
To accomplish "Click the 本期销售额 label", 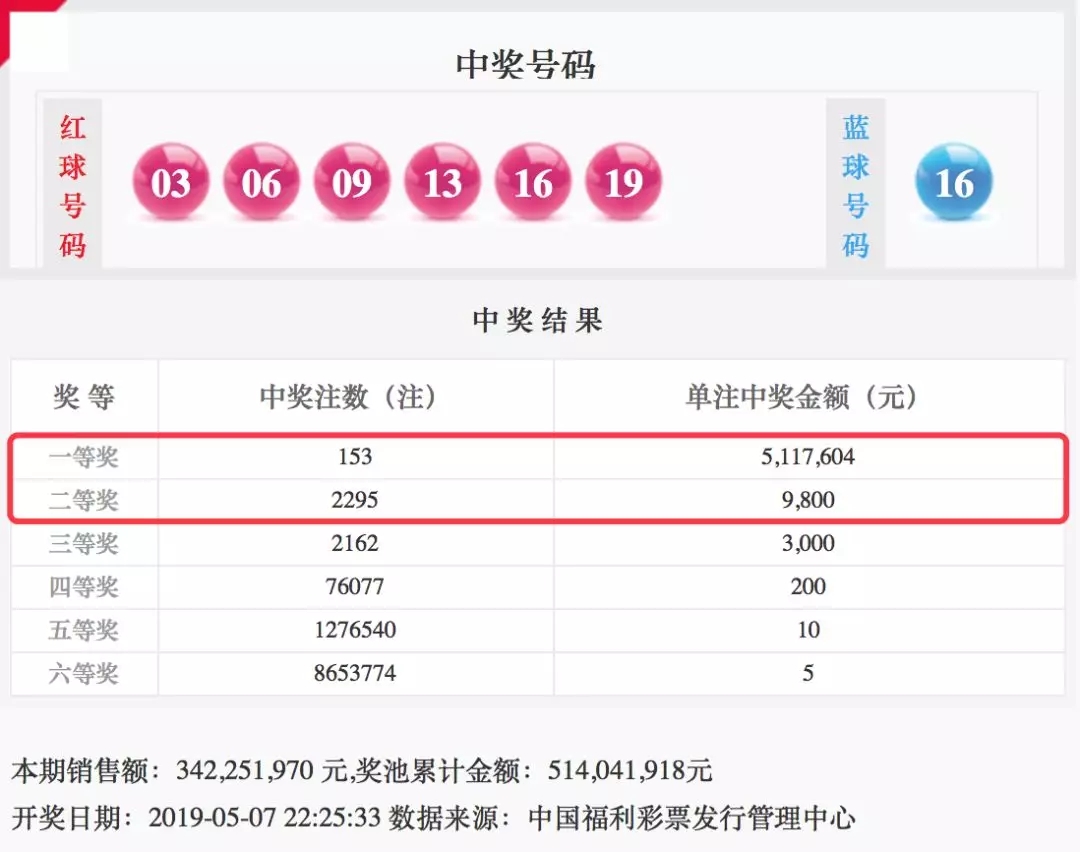I will [80, 771].
